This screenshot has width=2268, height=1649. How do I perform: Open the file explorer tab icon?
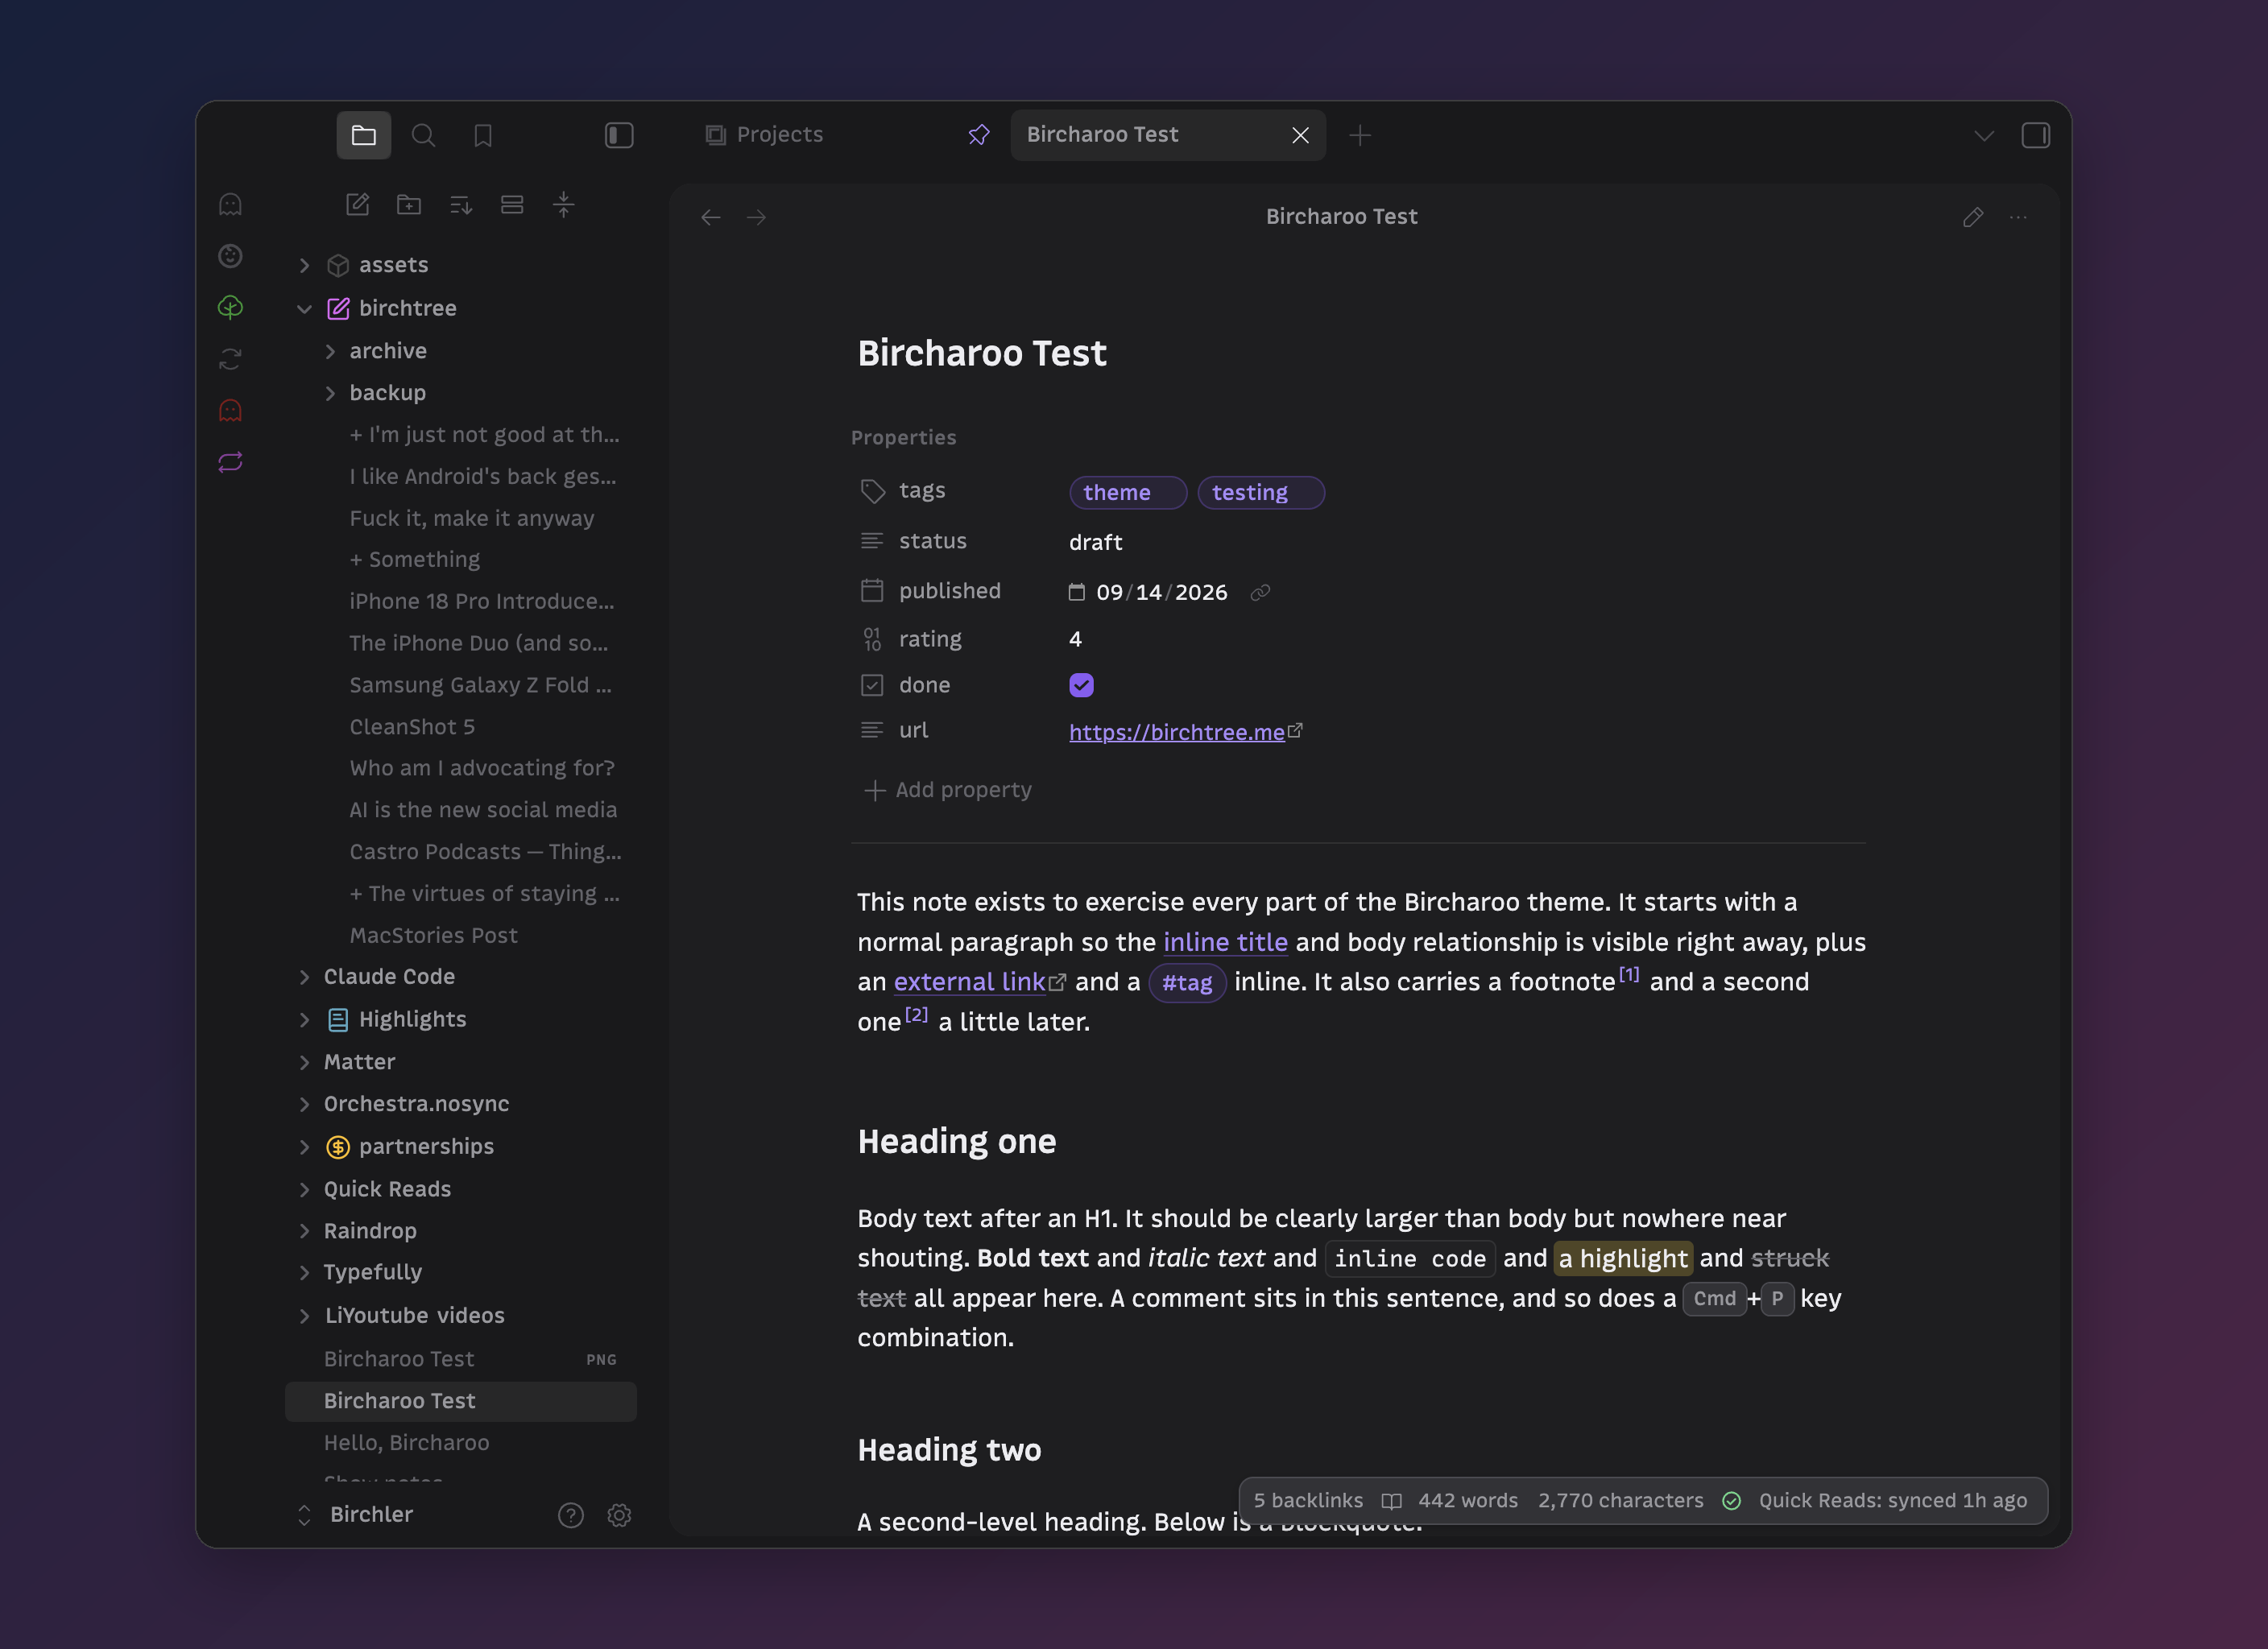tap(363, 135)
